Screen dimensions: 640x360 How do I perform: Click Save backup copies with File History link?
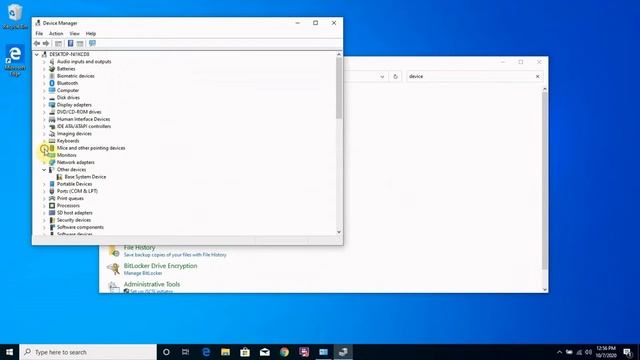175,255
